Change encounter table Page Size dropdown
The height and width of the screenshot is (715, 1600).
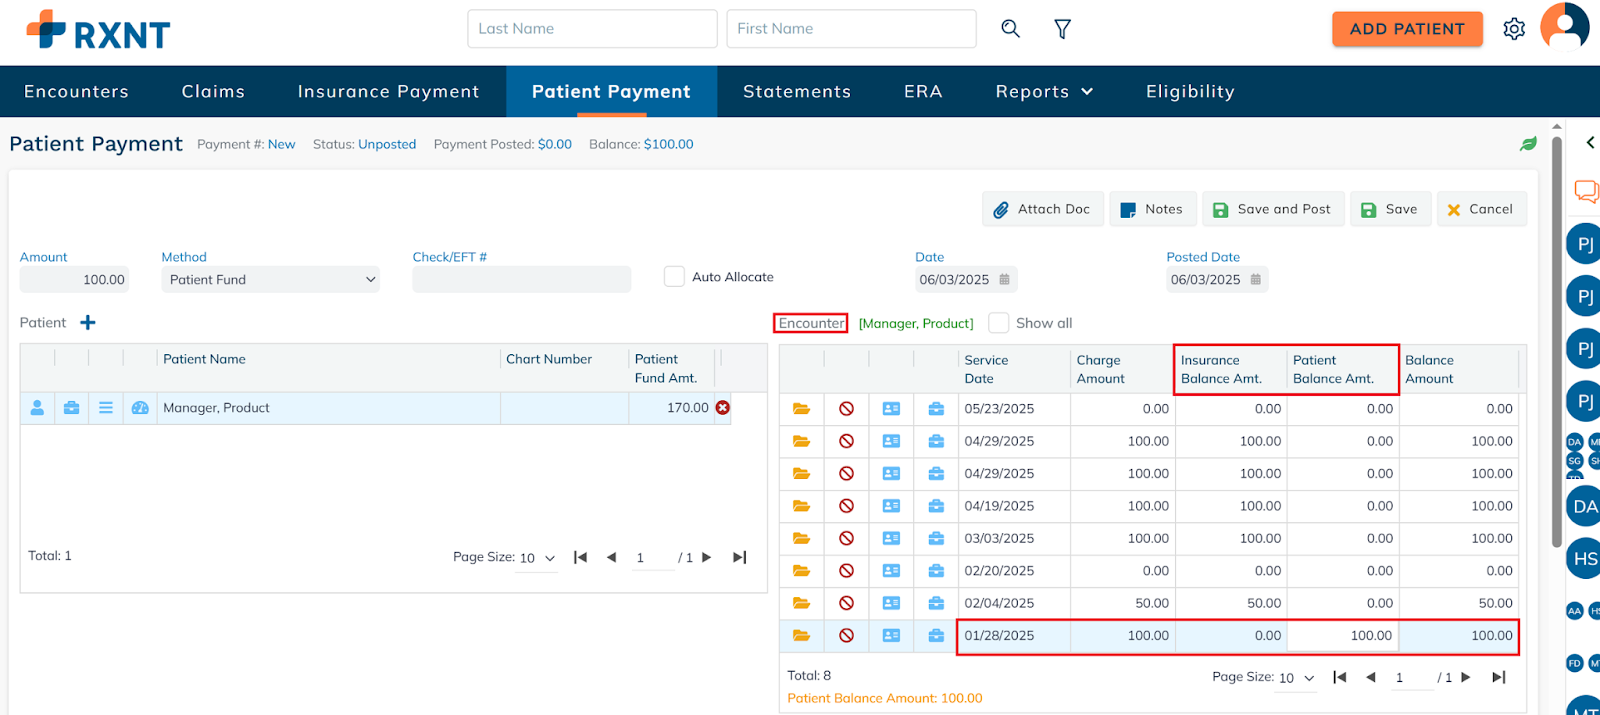[x=1296, y=678]
